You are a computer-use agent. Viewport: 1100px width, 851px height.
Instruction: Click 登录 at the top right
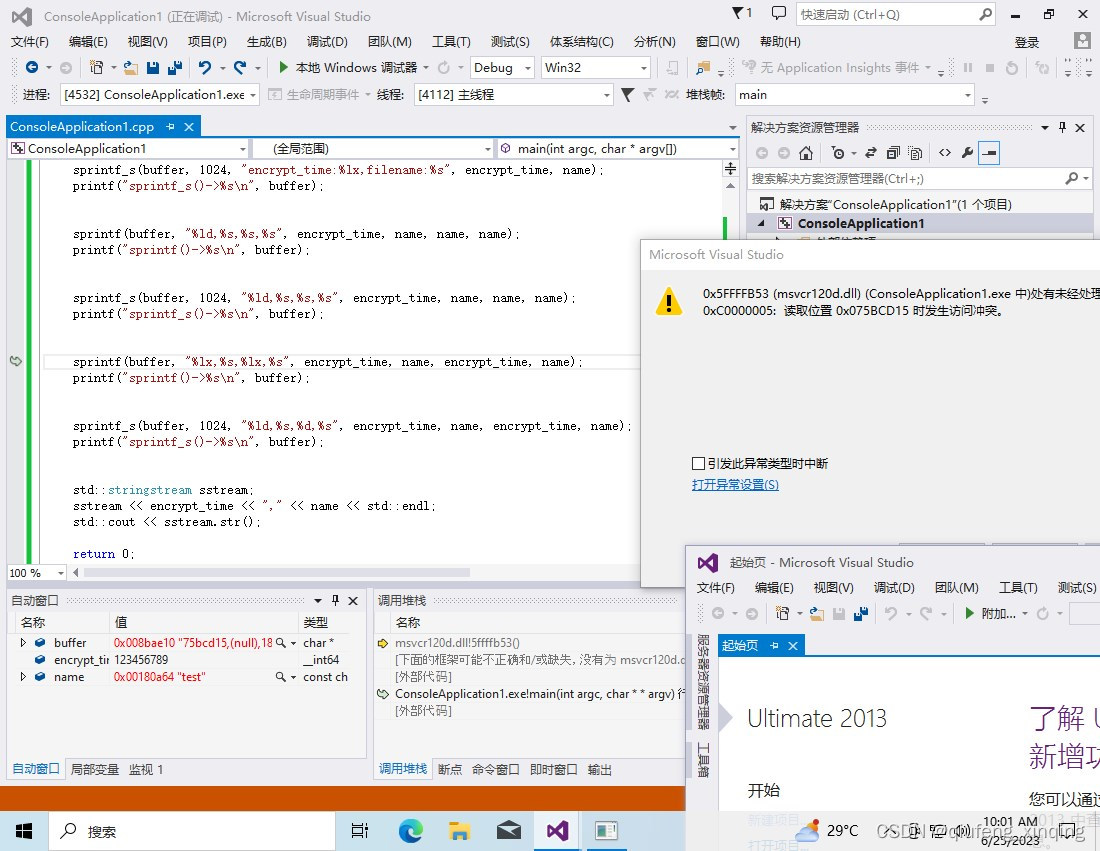(x=1026, y=41)
